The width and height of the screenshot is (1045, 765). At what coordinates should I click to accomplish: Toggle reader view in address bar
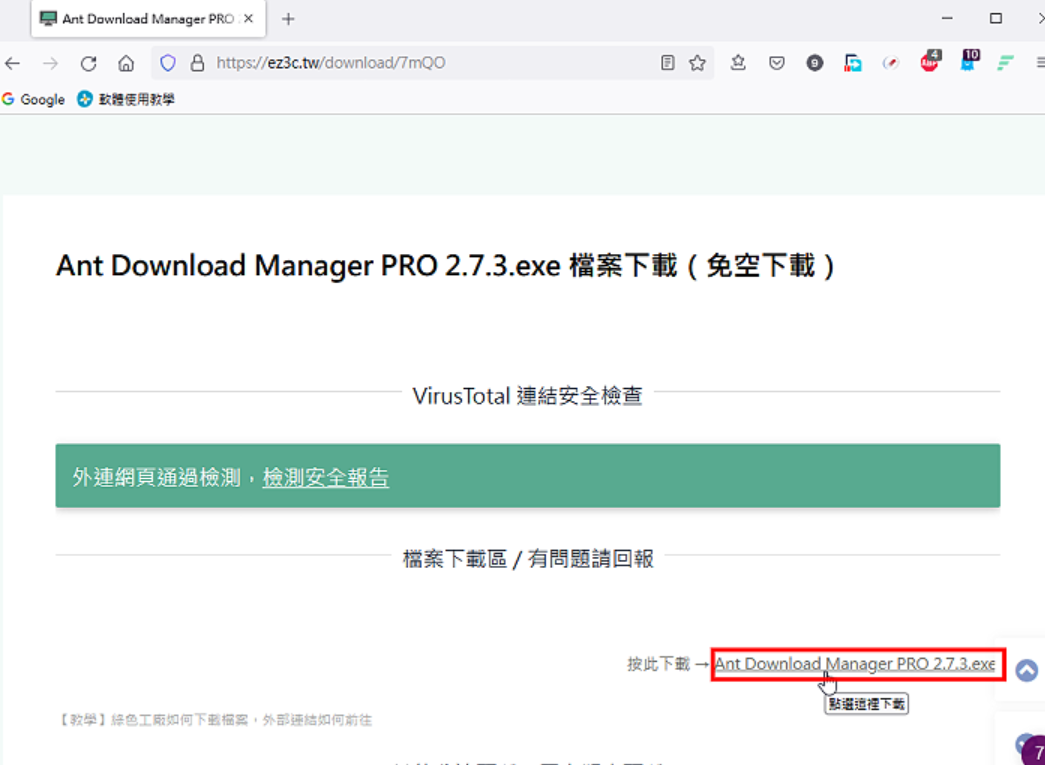click(x=667, y=63)
